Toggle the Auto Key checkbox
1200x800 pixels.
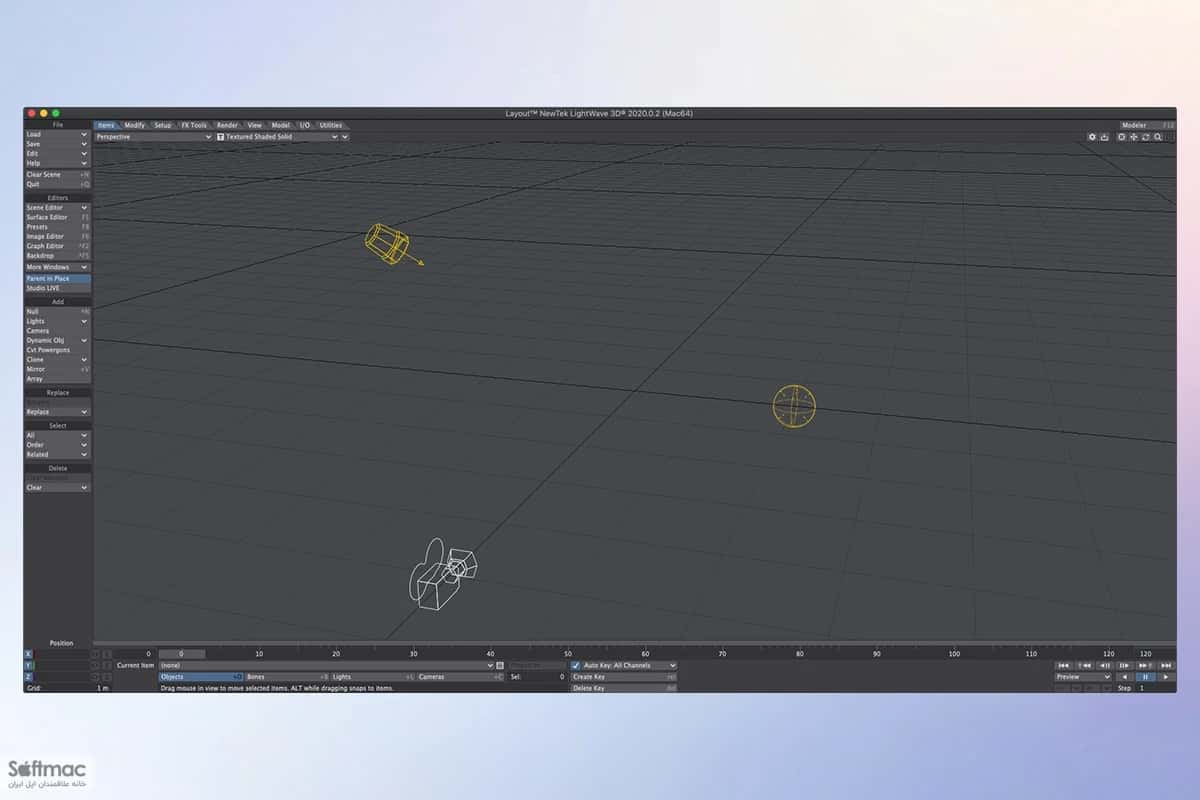[x=575, y=665]
